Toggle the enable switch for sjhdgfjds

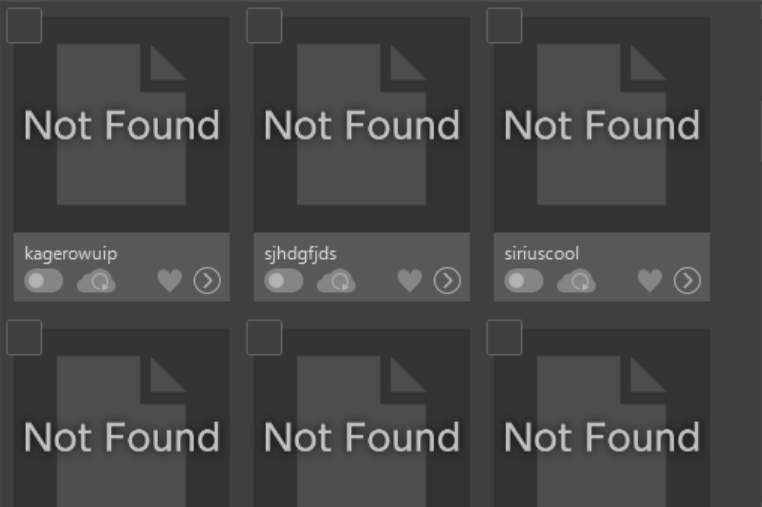(284, 281)
